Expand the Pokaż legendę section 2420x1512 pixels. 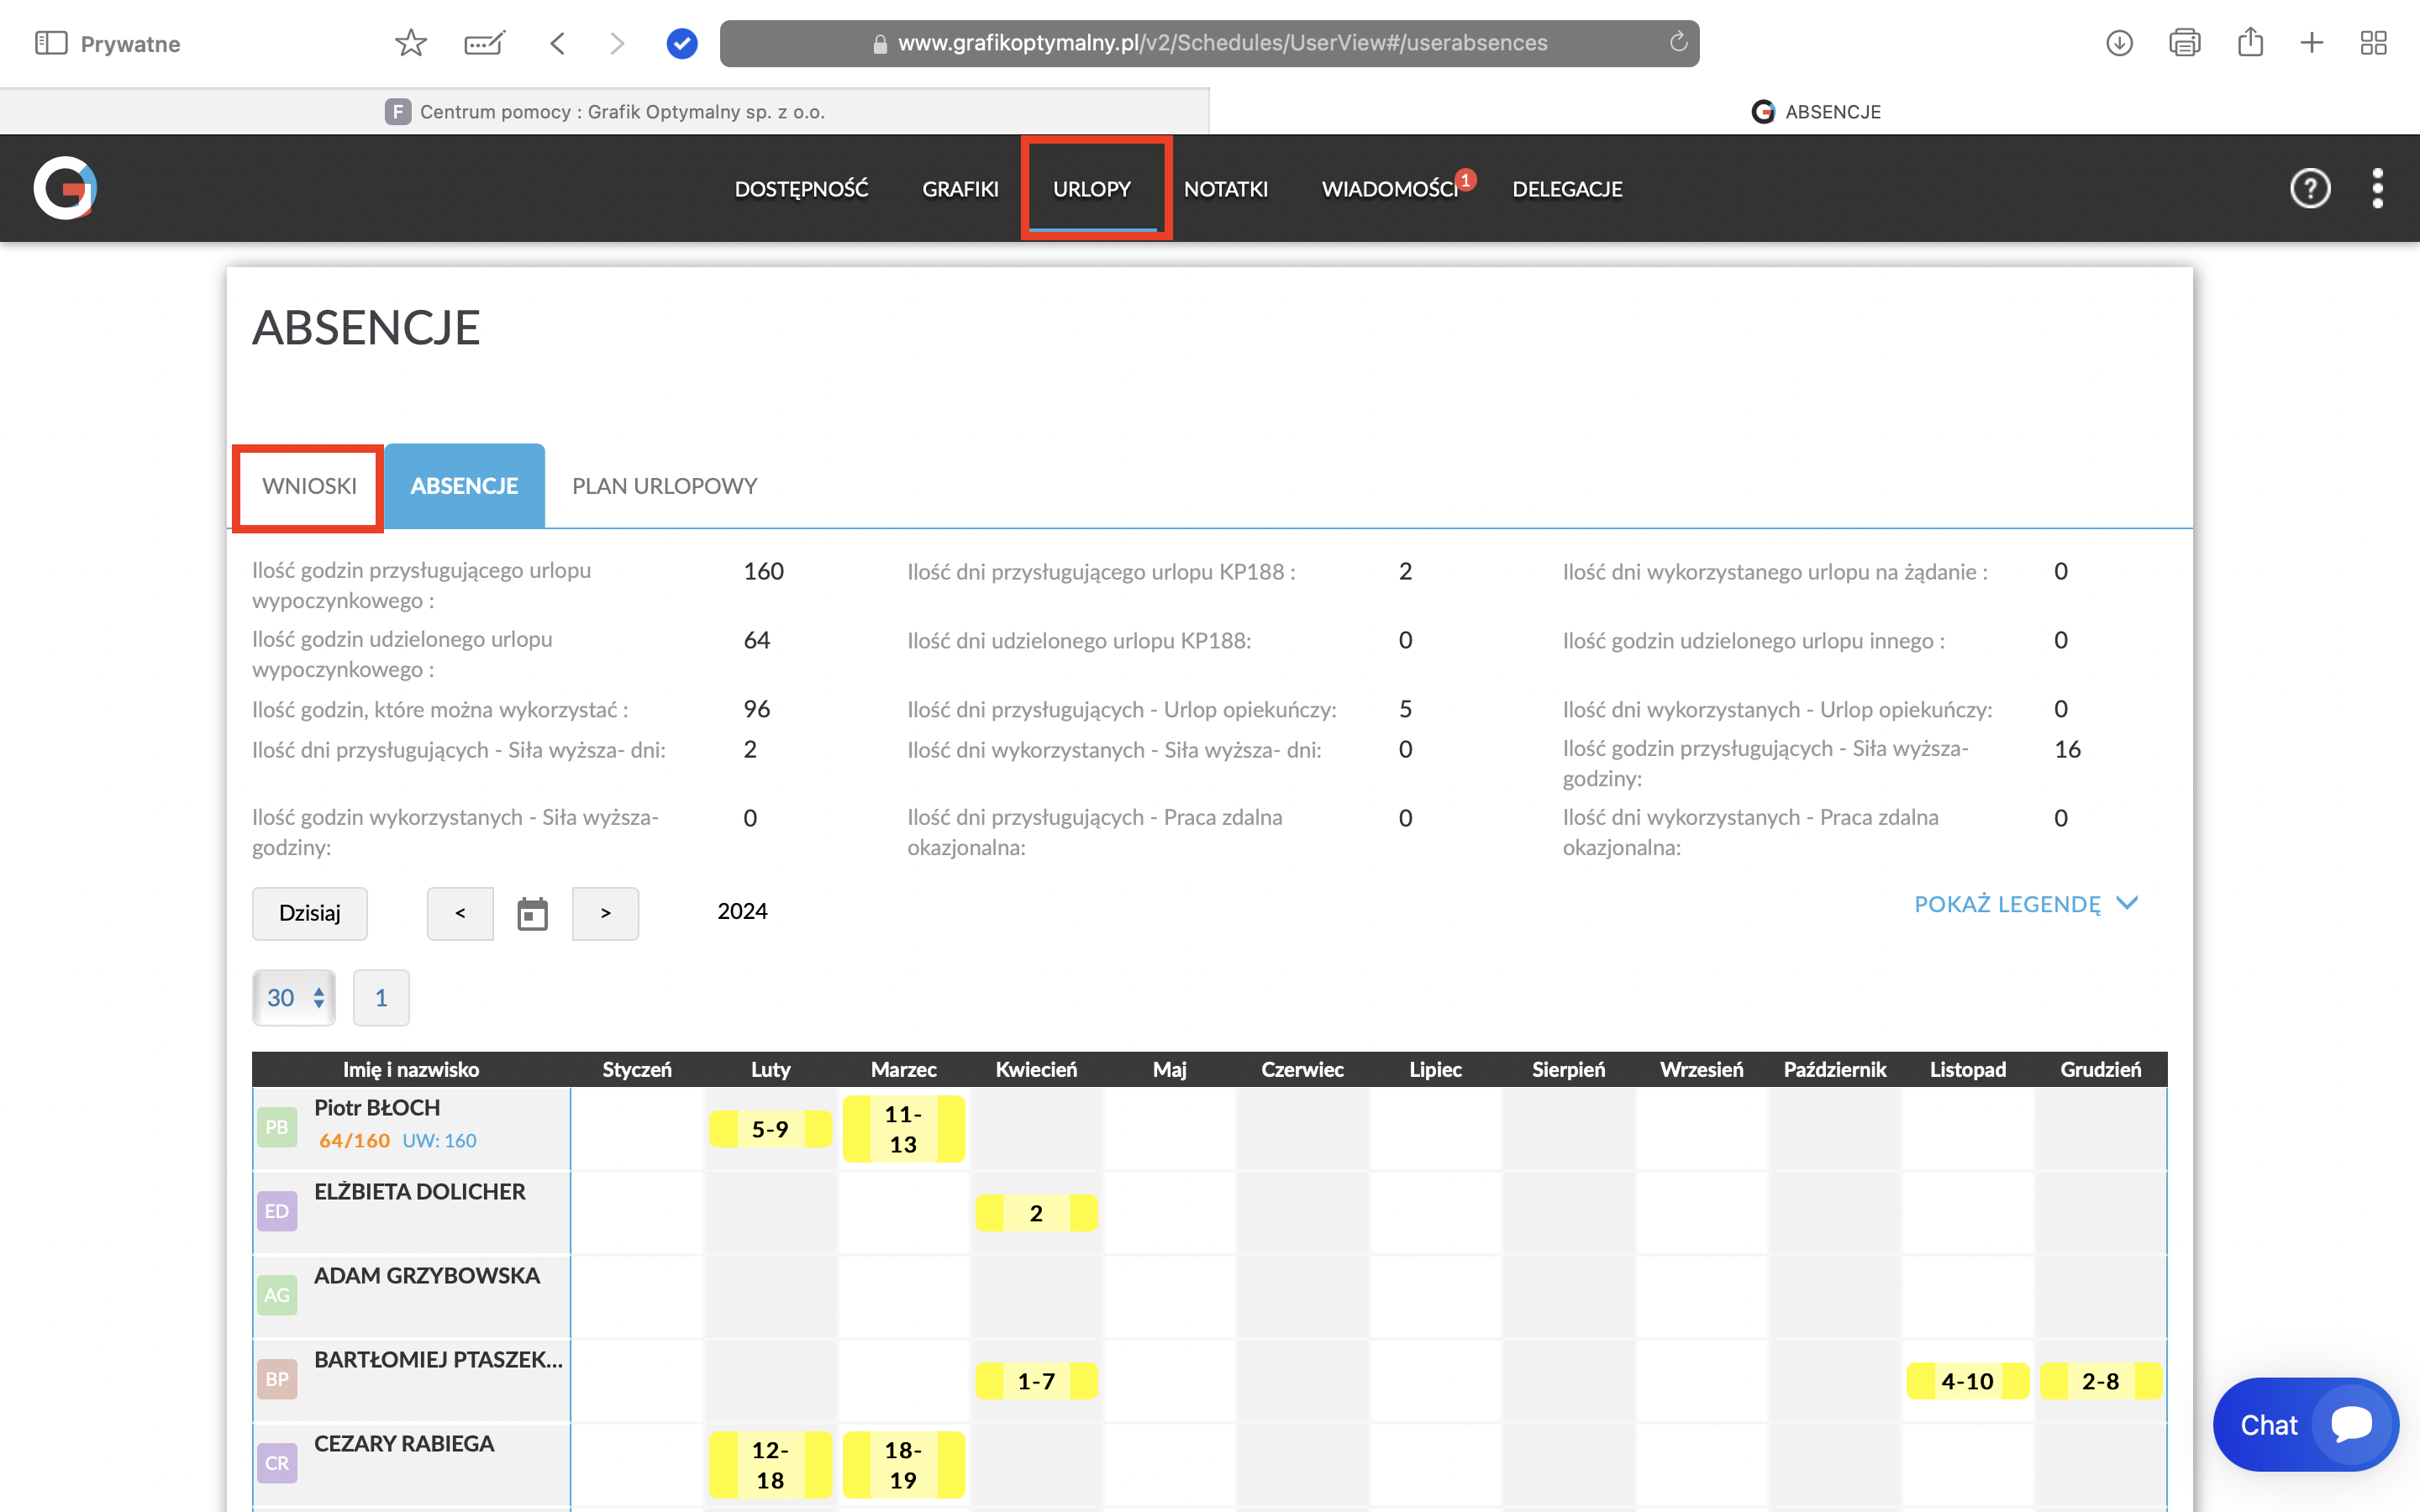point(2025,904)
